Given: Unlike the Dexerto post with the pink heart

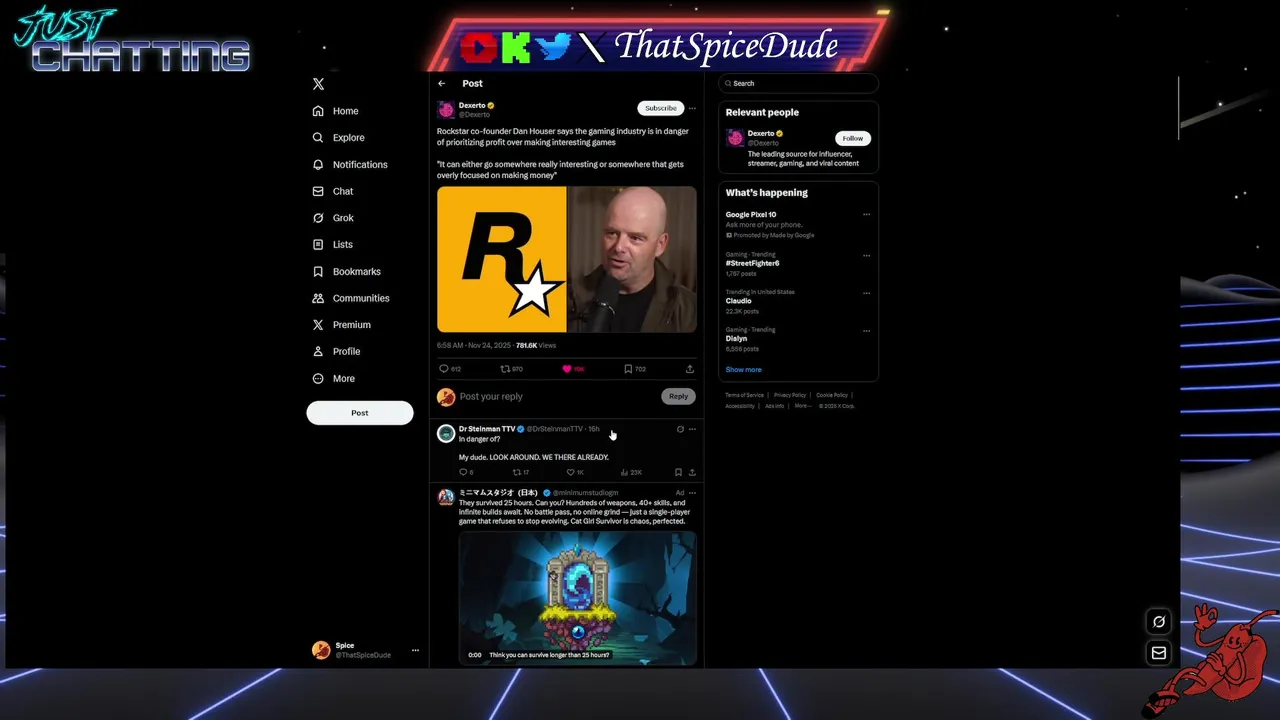Looking at the screenshot, I should coord(566,369).
